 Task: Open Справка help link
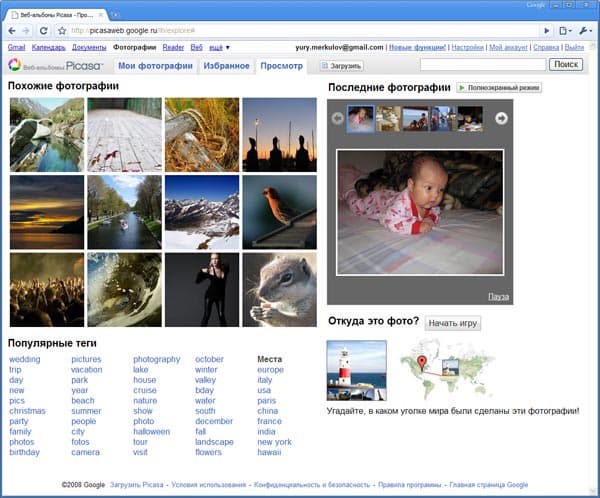[x=546, y=47]
